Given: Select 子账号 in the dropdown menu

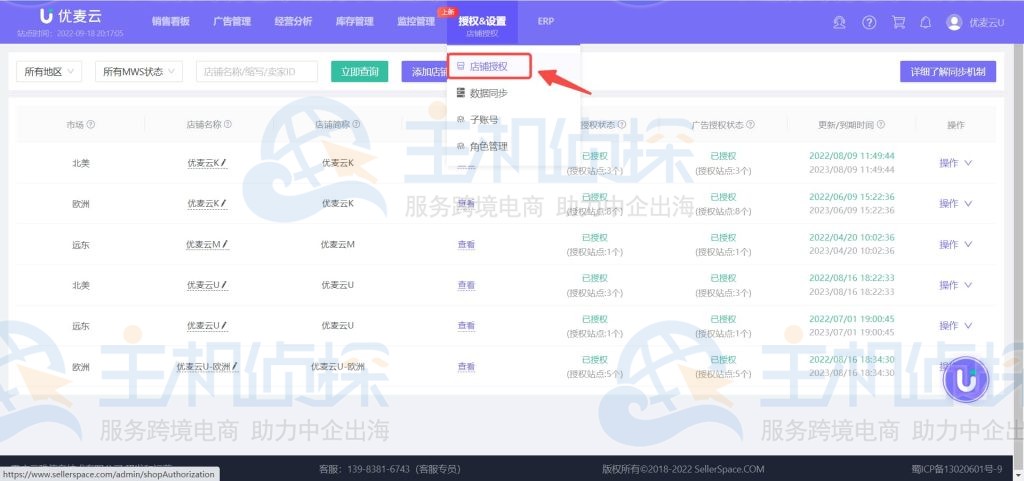Looking at the screenshot, I should 483,119.
